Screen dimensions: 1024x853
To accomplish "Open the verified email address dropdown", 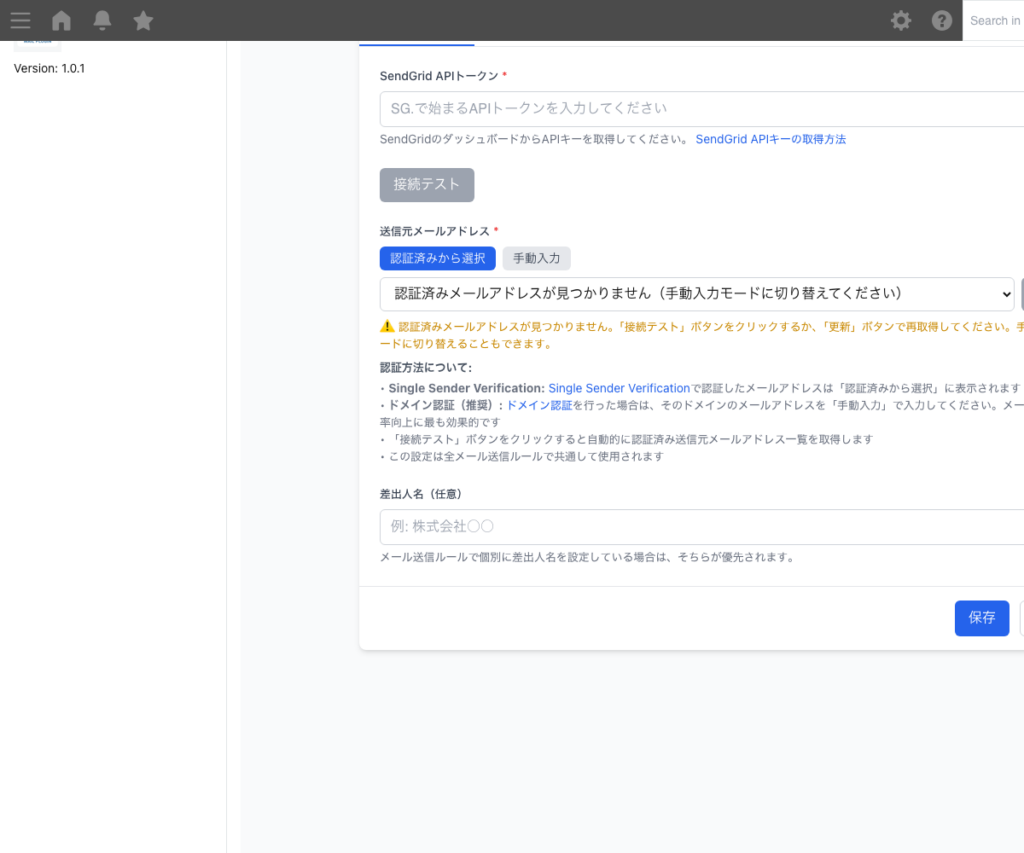I will [x=690, y=294].
